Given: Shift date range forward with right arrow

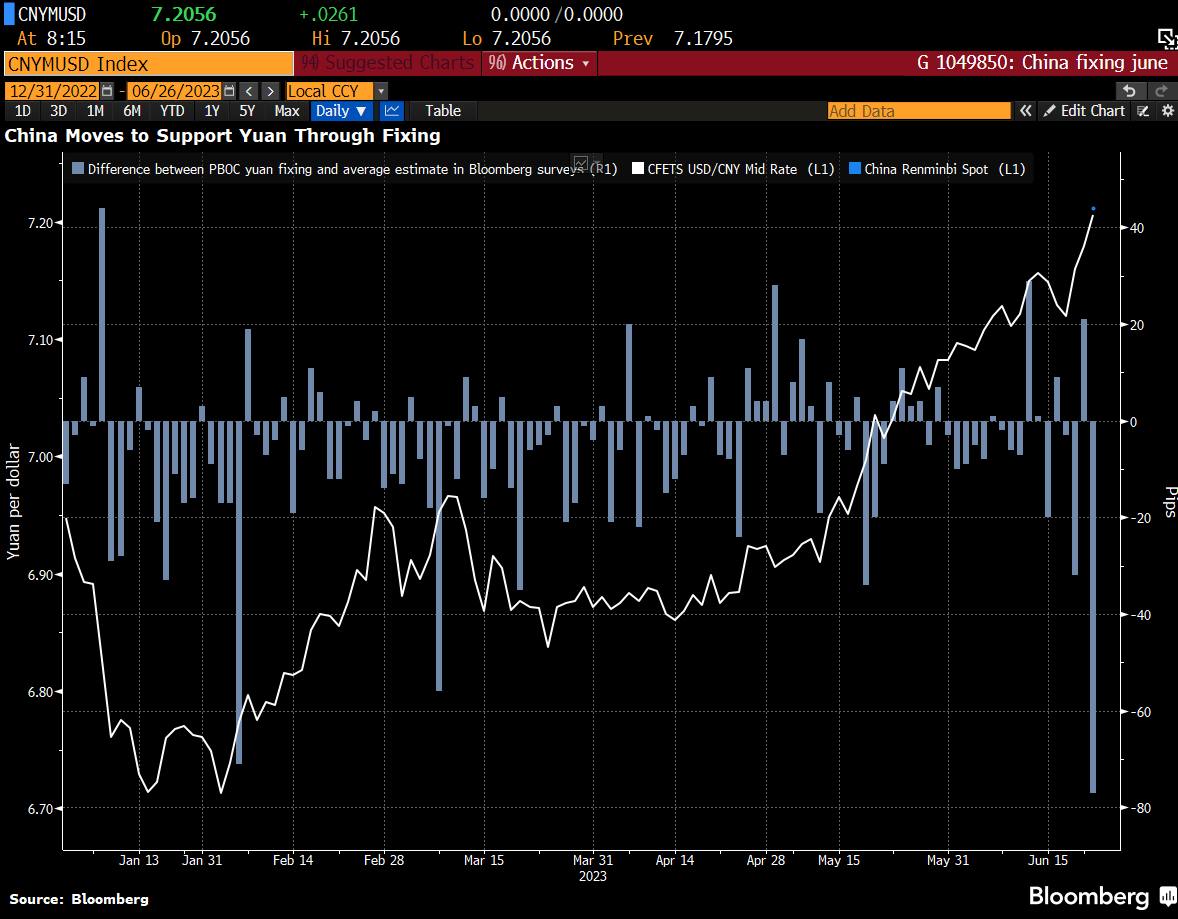Looking at the screenshot, I should coord(270,91).
